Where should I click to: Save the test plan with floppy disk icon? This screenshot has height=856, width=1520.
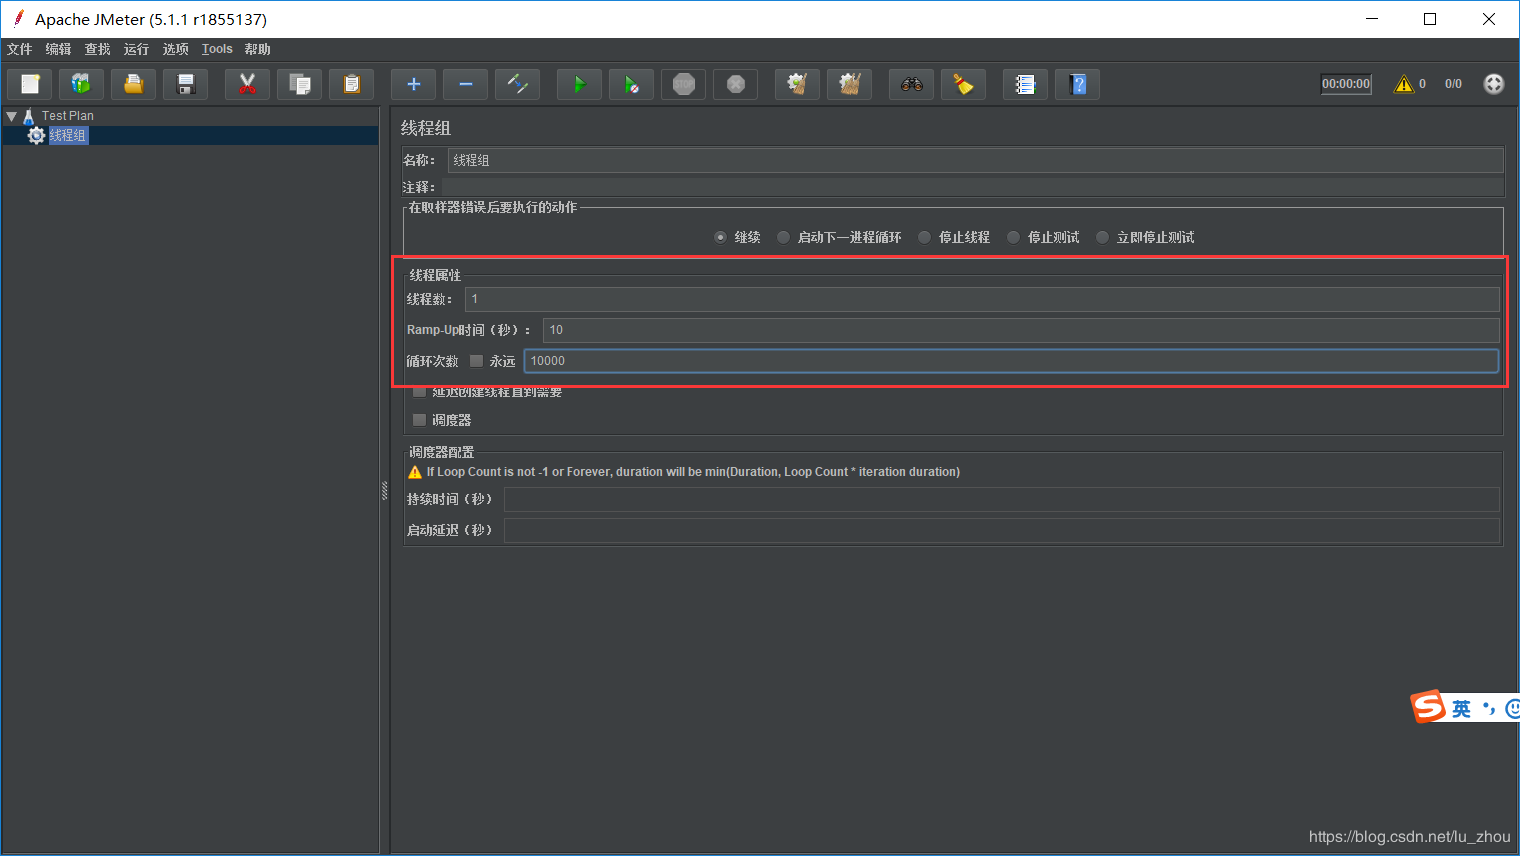point(186,84)
